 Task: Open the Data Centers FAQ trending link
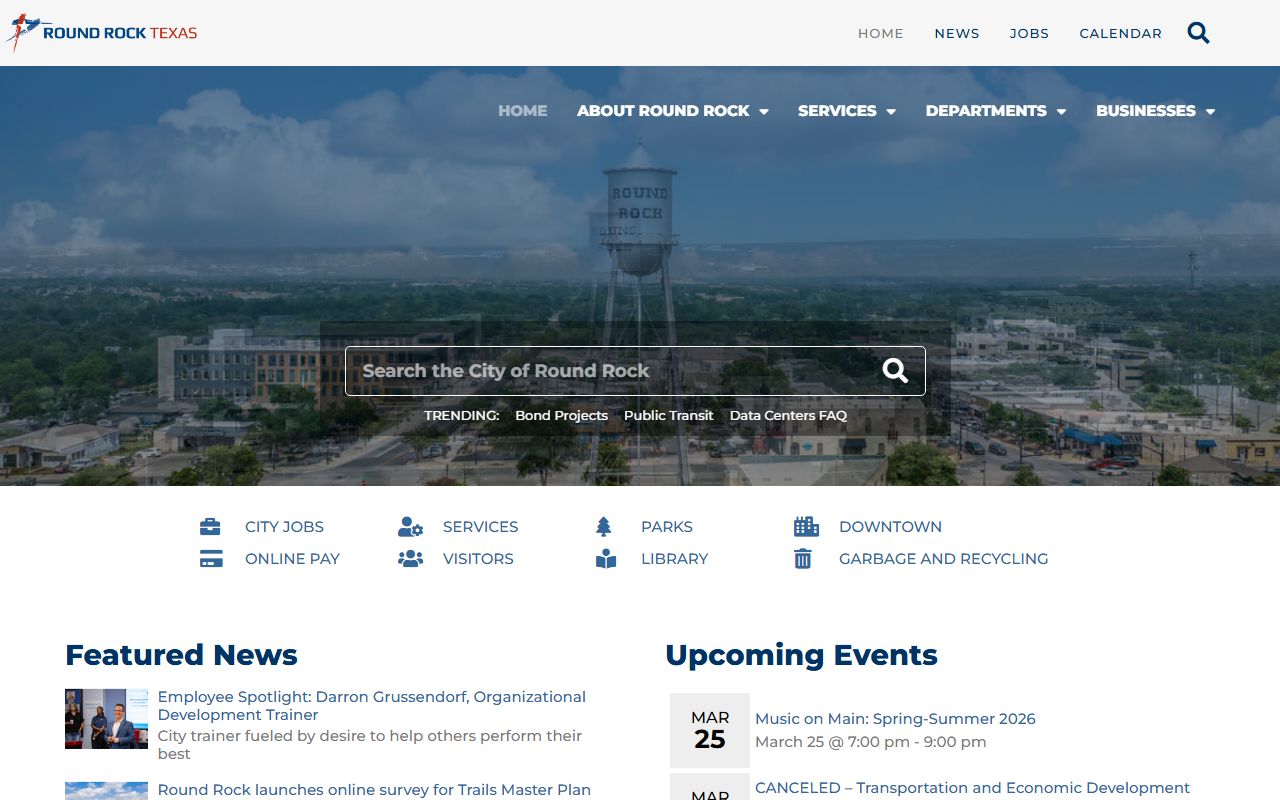788,415
